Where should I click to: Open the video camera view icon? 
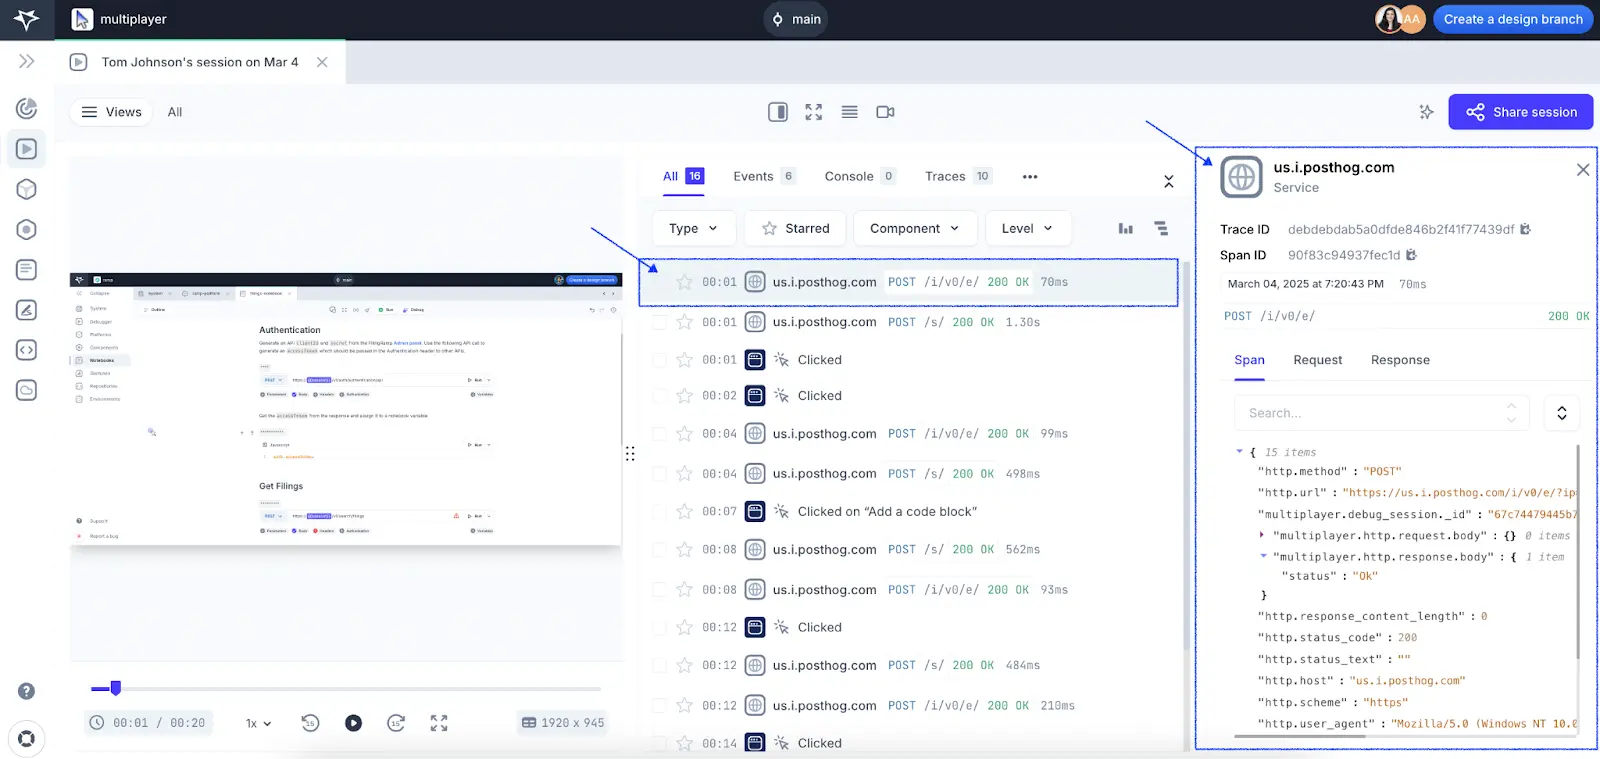885,112
